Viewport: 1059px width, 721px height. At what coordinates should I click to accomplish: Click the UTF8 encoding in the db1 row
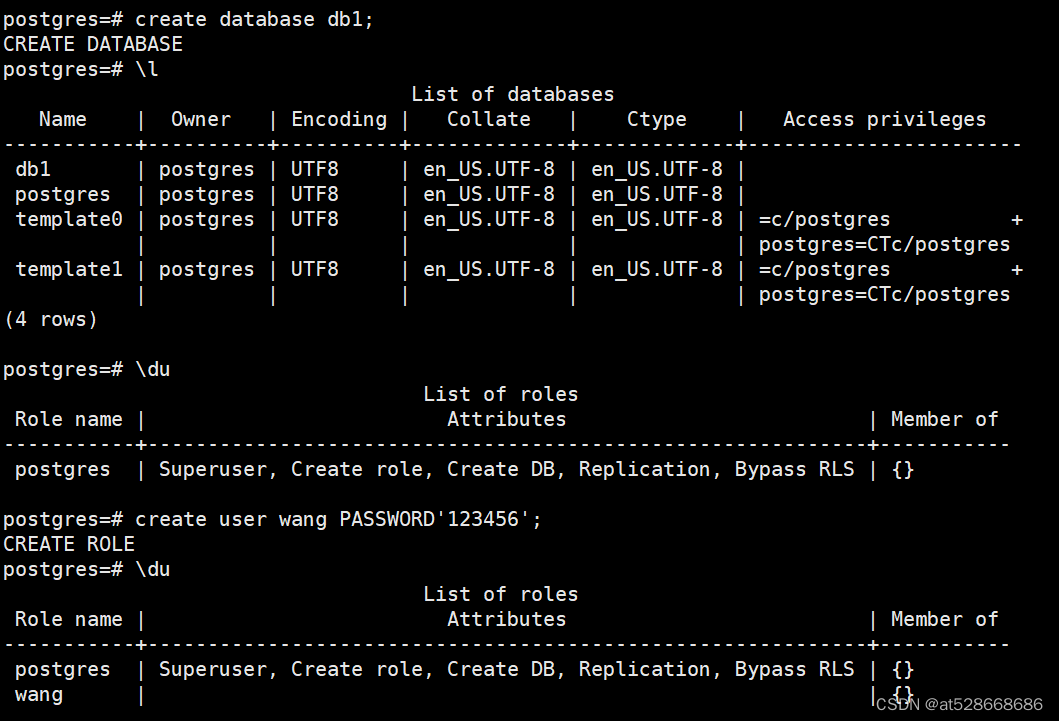(315, 169)
